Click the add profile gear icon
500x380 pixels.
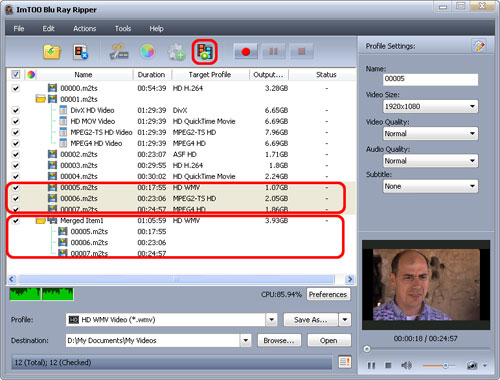click(176, 52)
